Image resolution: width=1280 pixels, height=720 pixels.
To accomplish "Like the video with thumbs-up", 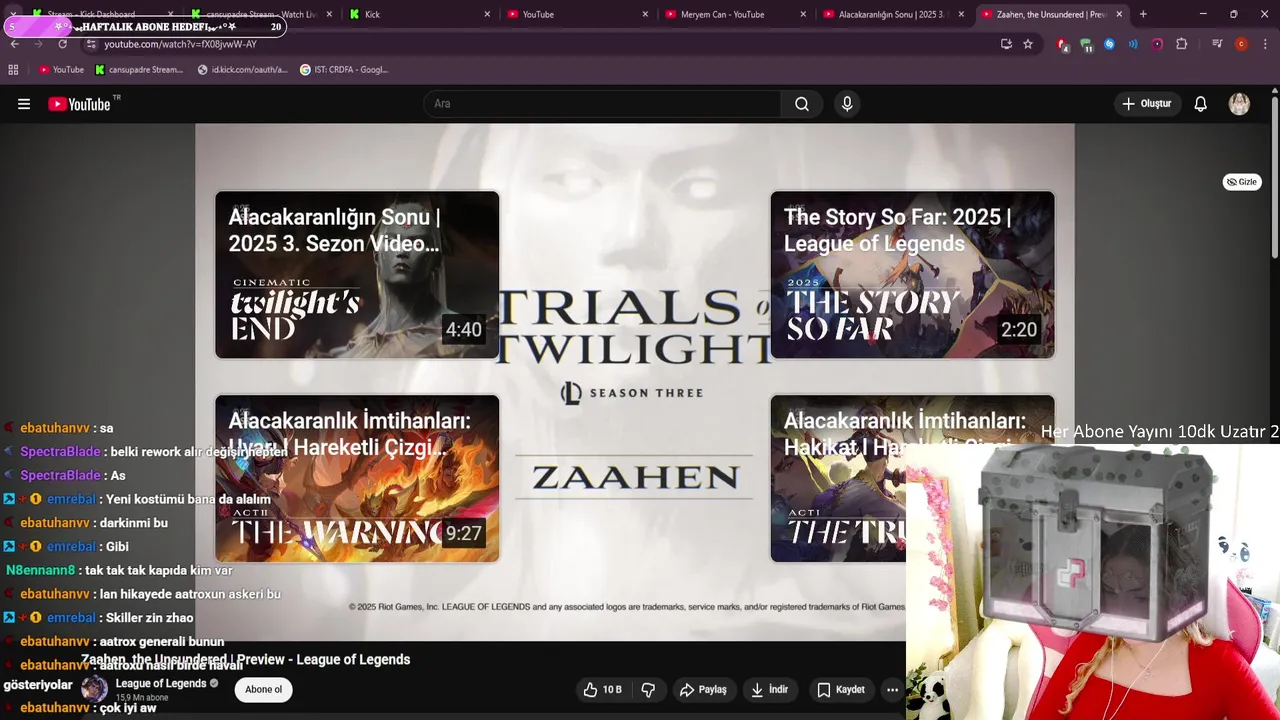I will tap(603, 690).
